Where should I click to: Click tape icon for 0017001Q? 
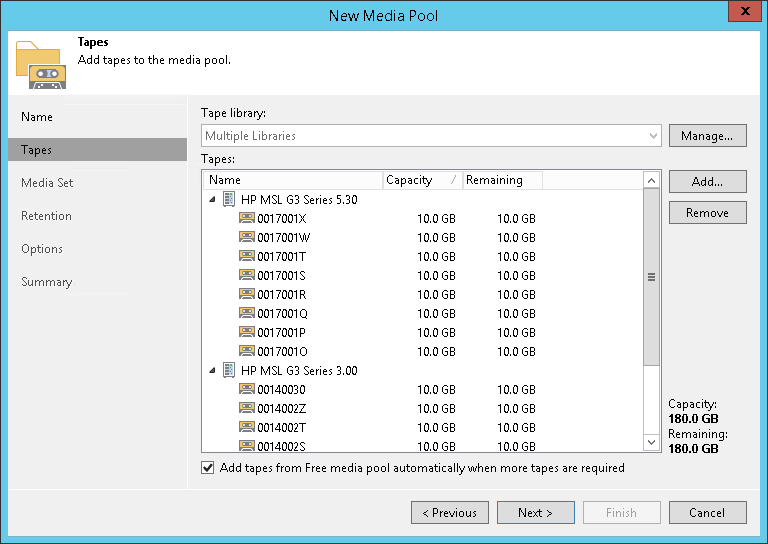246,313
